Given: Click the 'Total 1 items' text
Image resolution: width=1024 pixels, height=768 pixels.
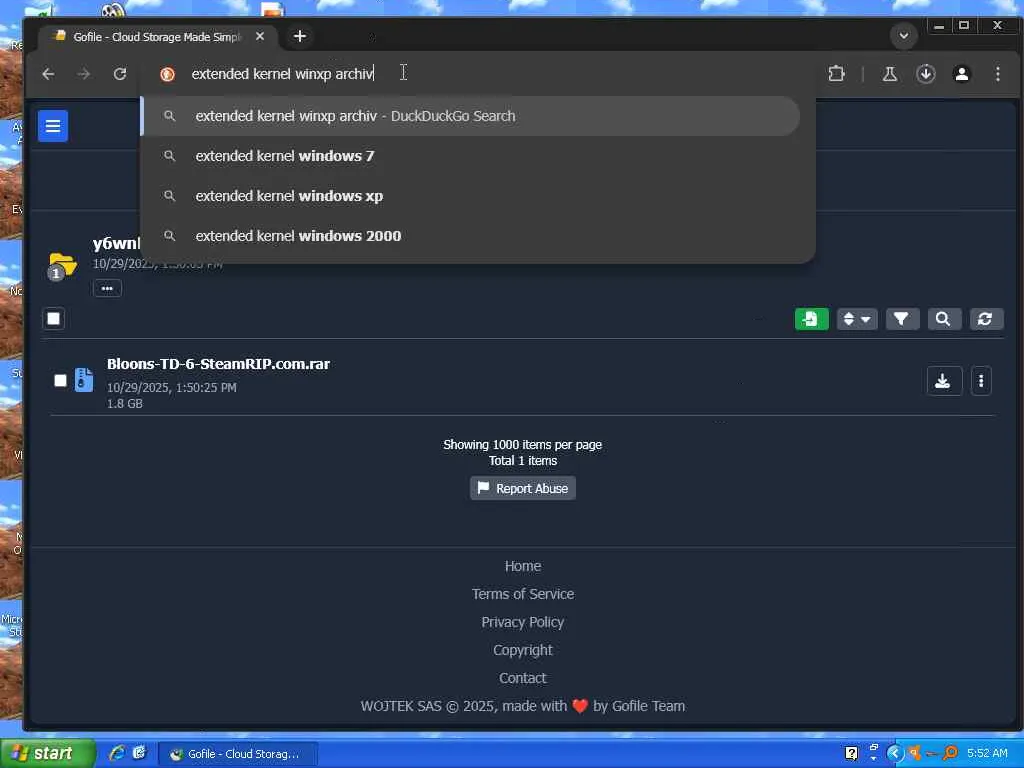Looking at the screenshot, I should [x=522, y=461].
